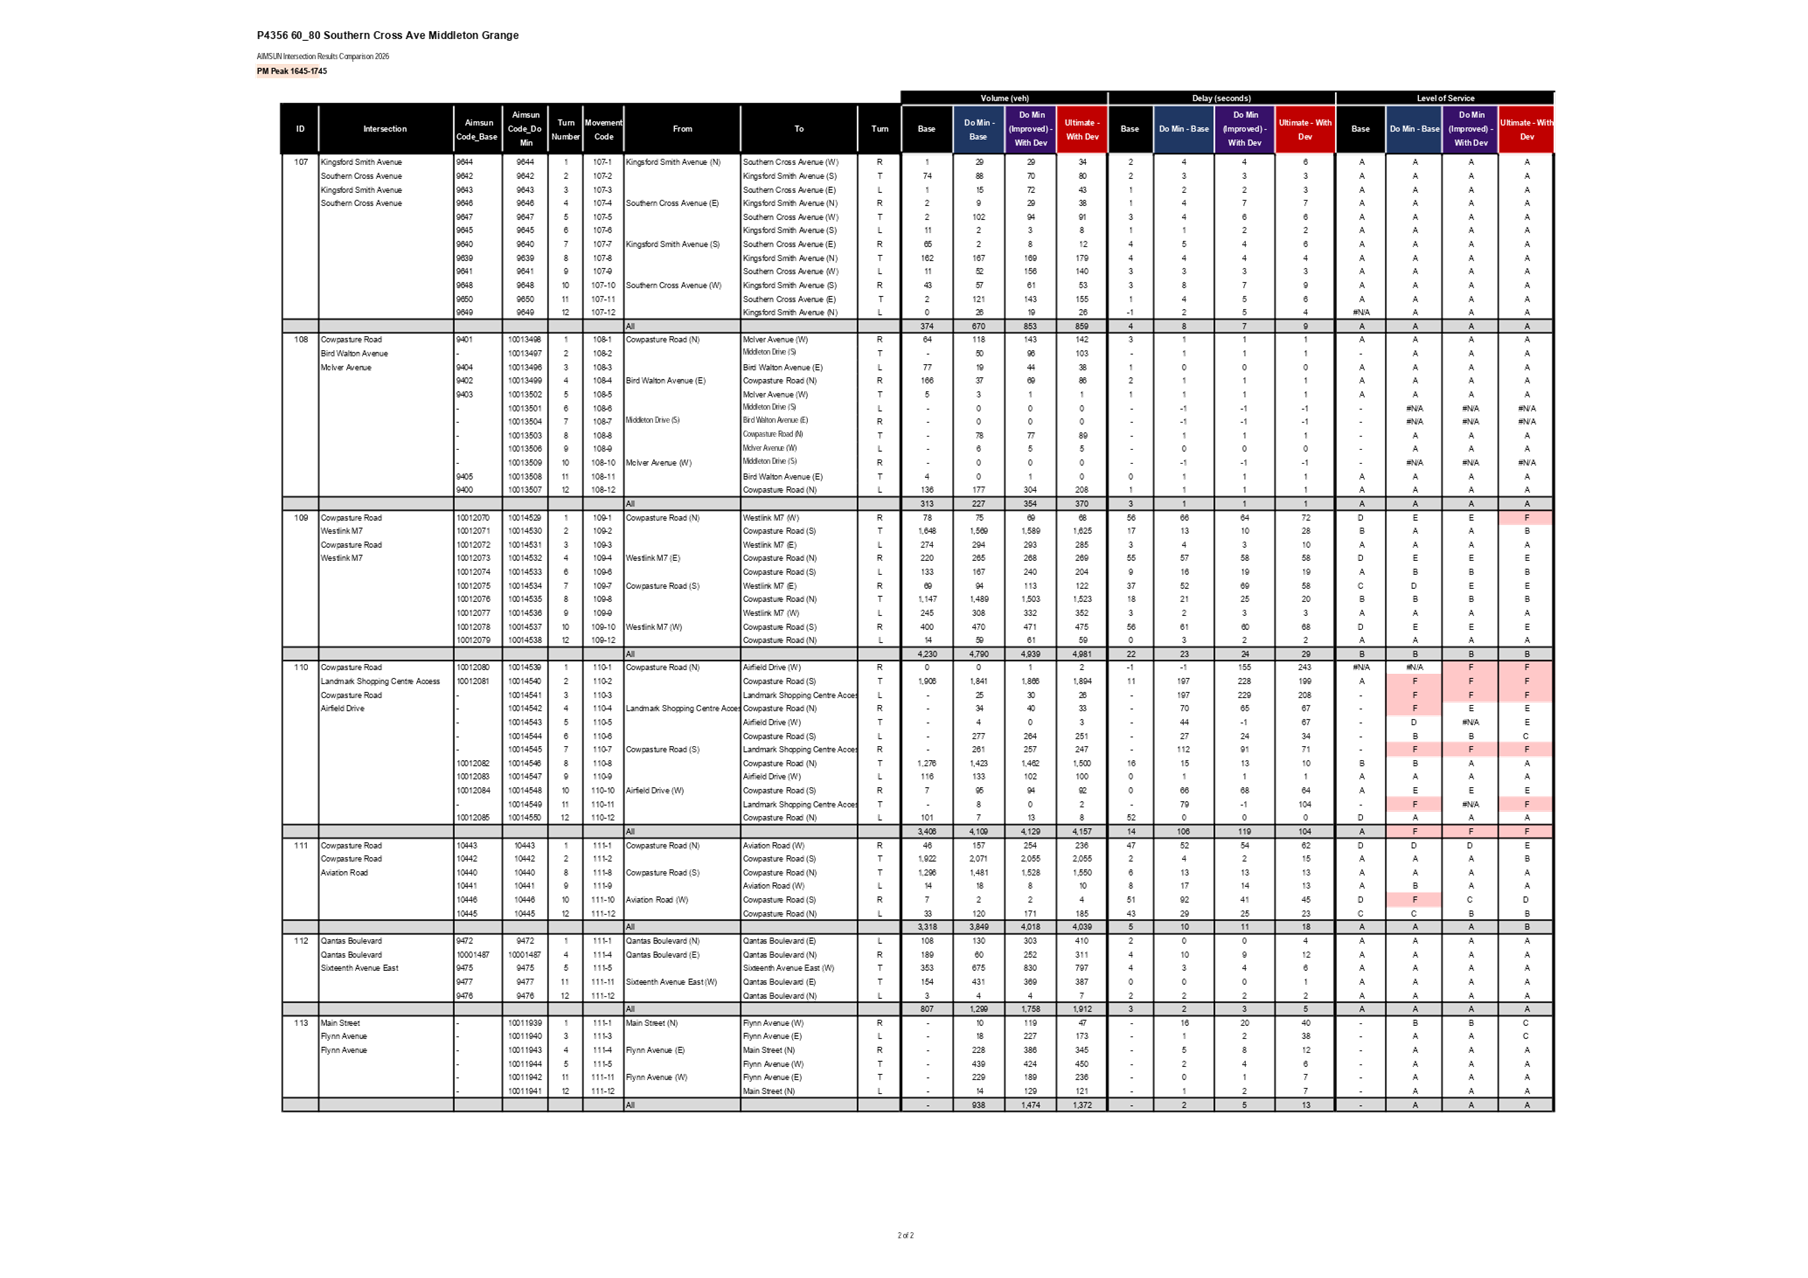Screen dimensions: 1808x1278
Task: Click the 'To' column header
Action: (x=799, y=129)
